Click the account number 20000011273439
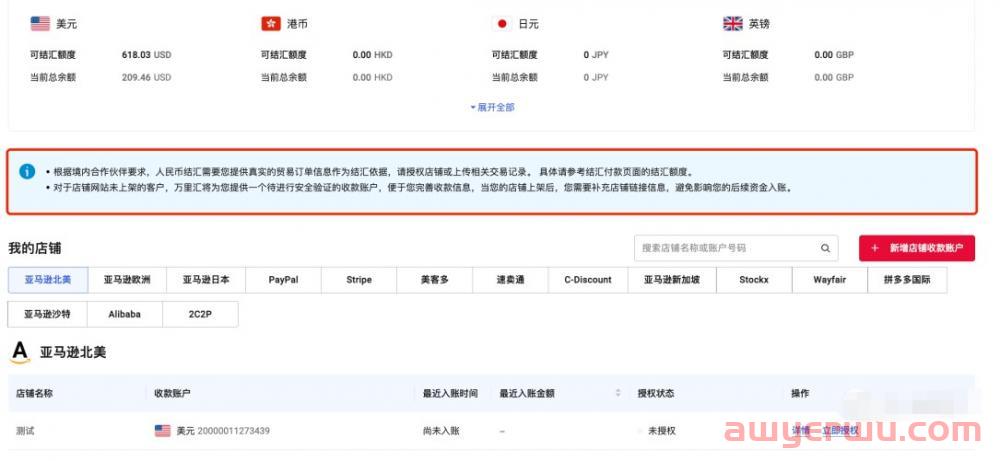Viewport: 1000px width, 461px height. tap(233, 431)
